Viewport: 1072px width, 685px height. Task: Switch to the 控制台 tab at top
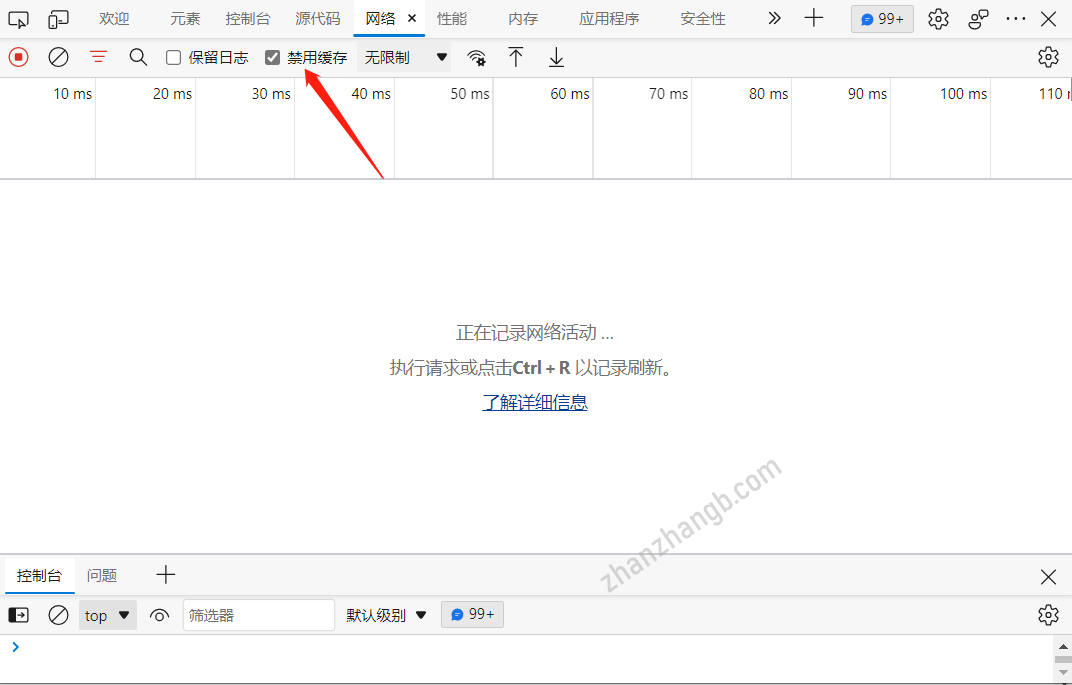(x=247, y=19)
